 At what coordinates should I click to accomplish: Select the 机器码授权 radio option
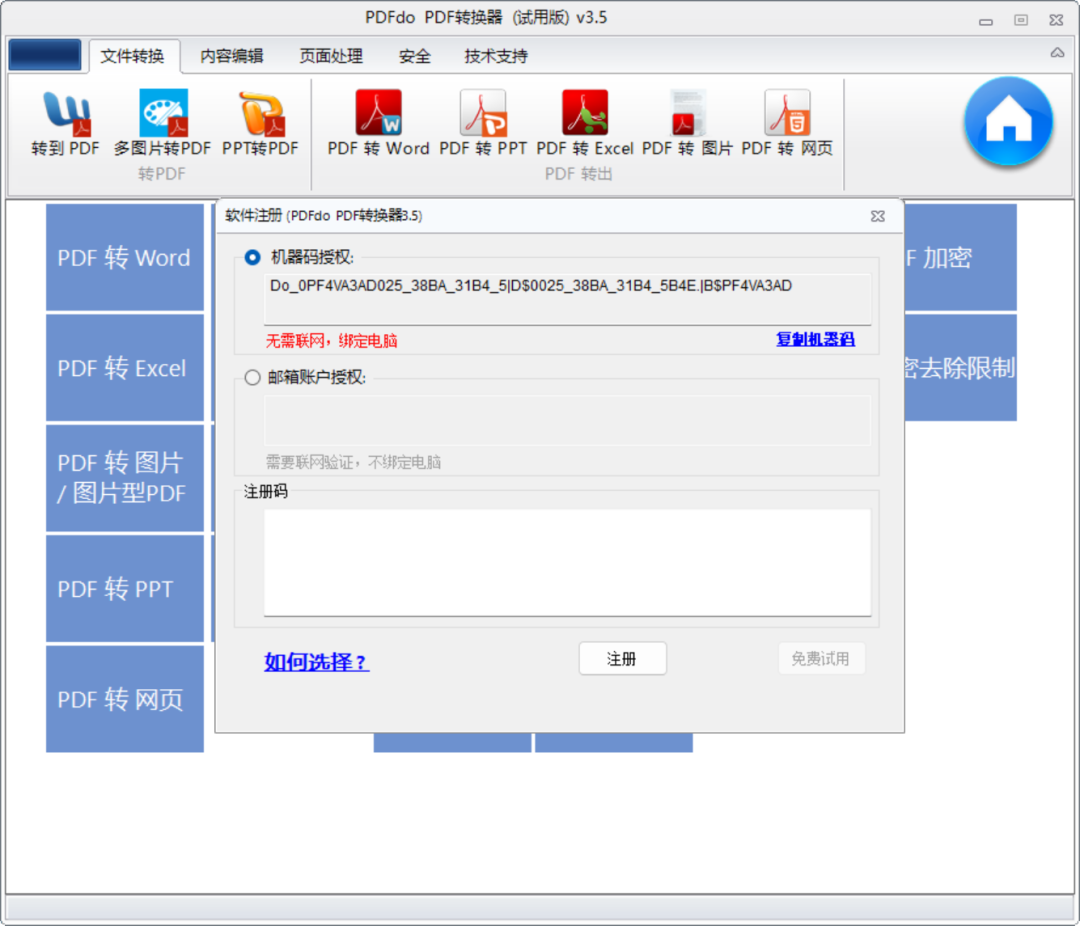coord(252,258)
